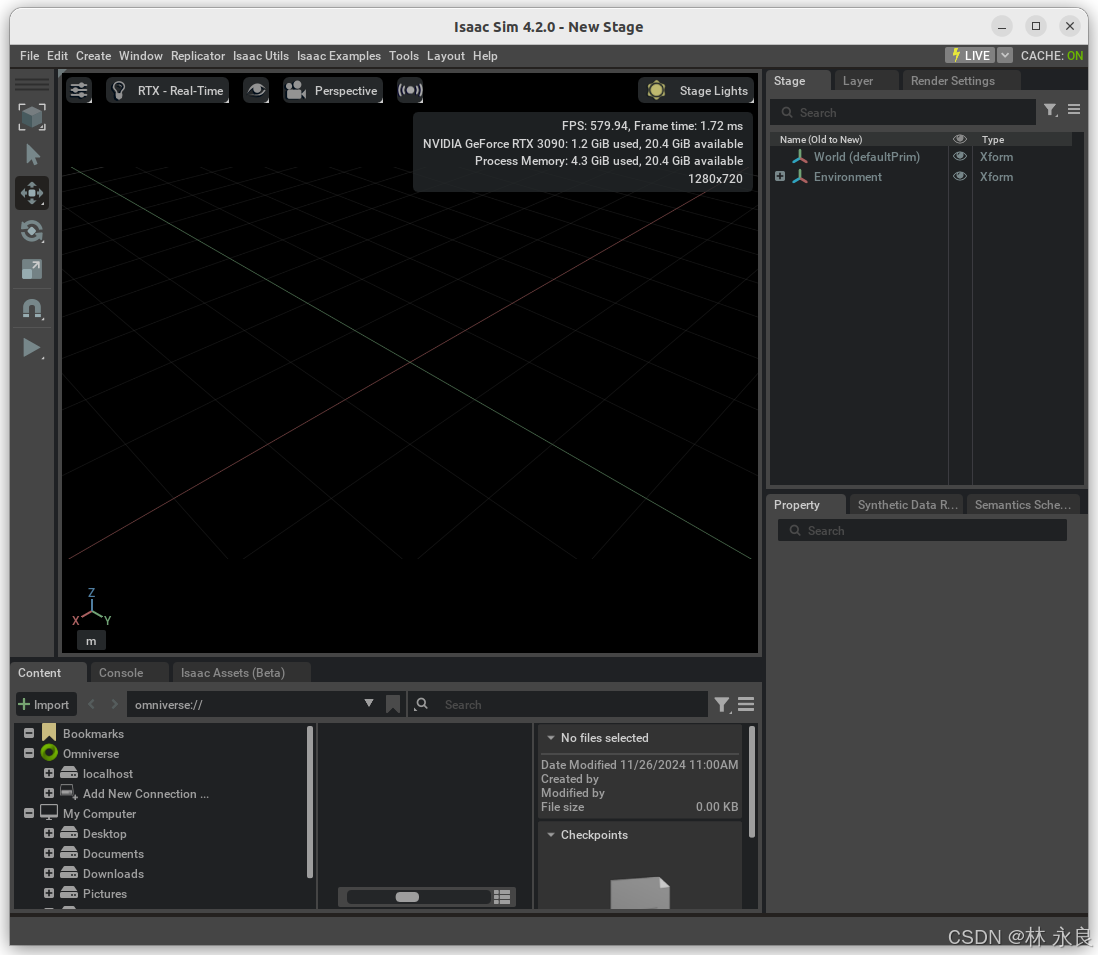
Task: Select the Pictures folder
Action: tap(104, 894)
